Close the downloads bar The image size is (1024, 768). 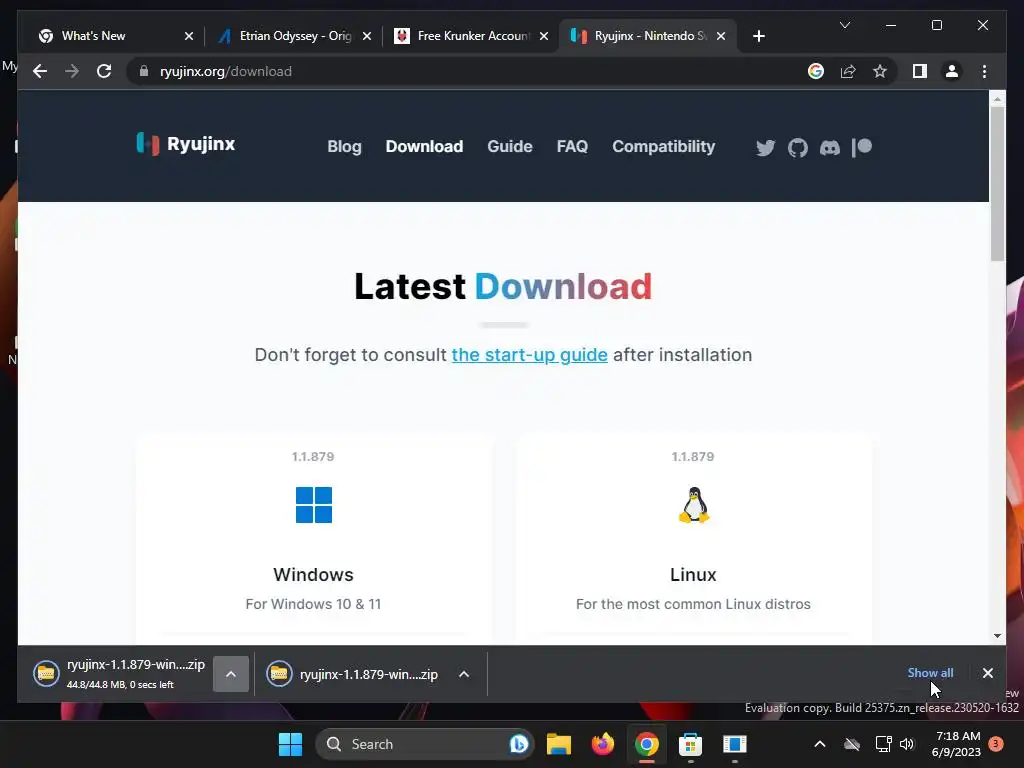(x=987, y=673)
